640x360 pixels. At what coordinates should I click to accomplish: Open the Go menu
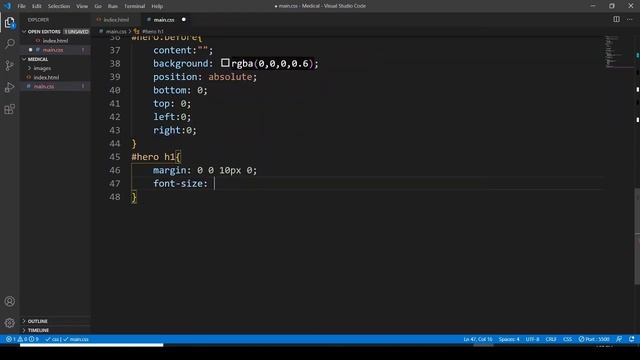click(98, 6)
